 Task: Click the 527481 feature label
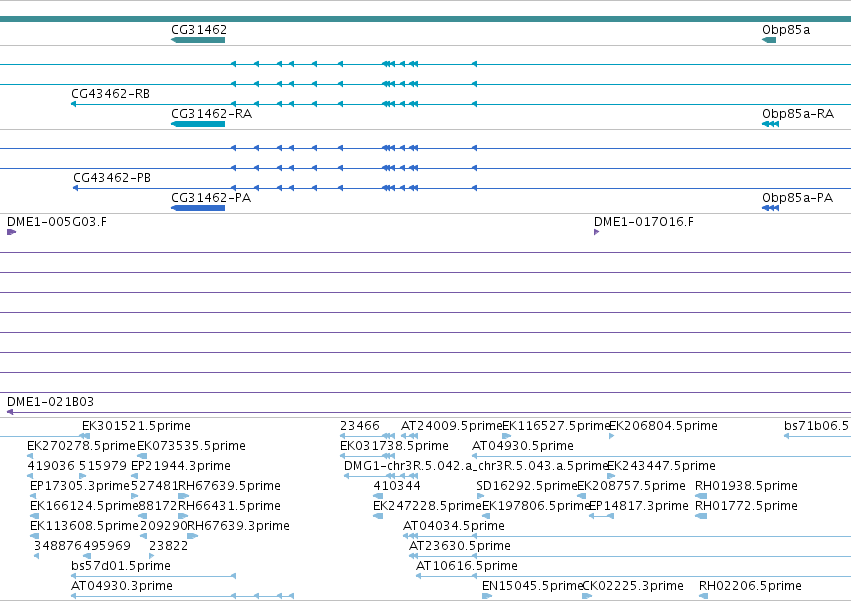[x=155, y=486]
